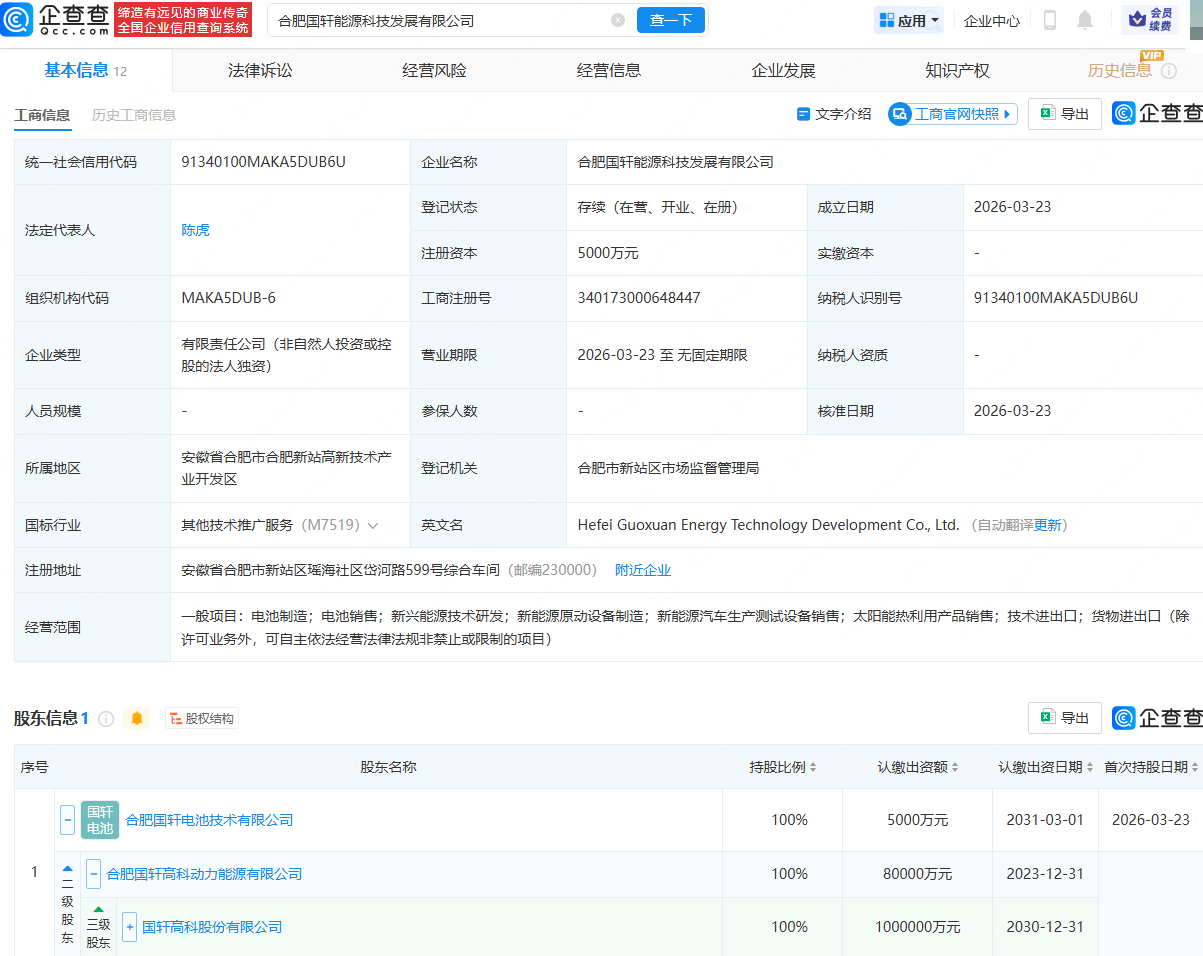
Task: Click the 企查查 logo in top left
Action: (x=55, y=20)
